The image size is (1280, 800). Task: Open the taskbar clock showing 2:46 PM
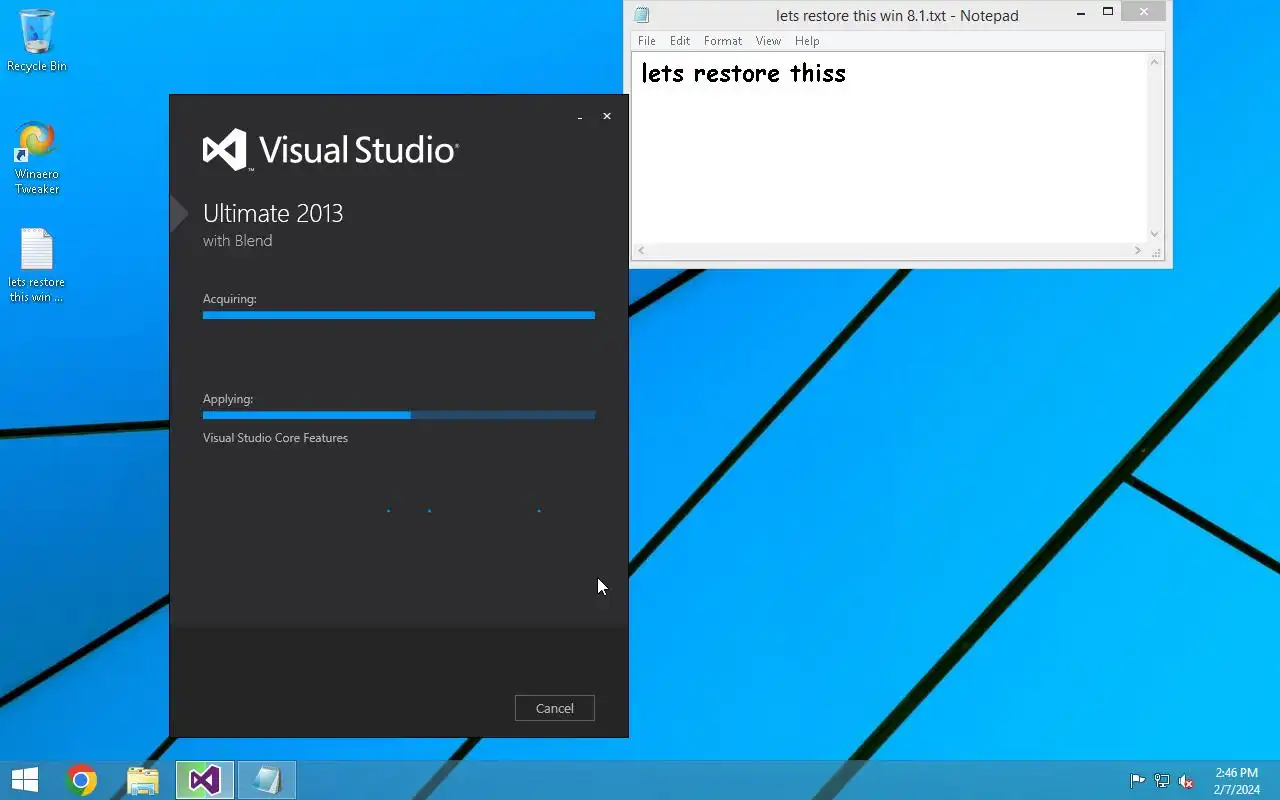pos(1237,781)
